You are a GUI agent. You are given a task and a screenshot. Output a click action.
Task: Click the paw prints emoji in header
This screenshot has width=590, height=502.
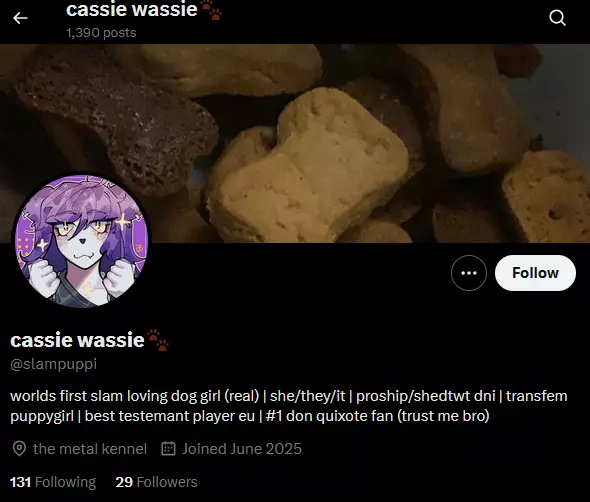211,10
